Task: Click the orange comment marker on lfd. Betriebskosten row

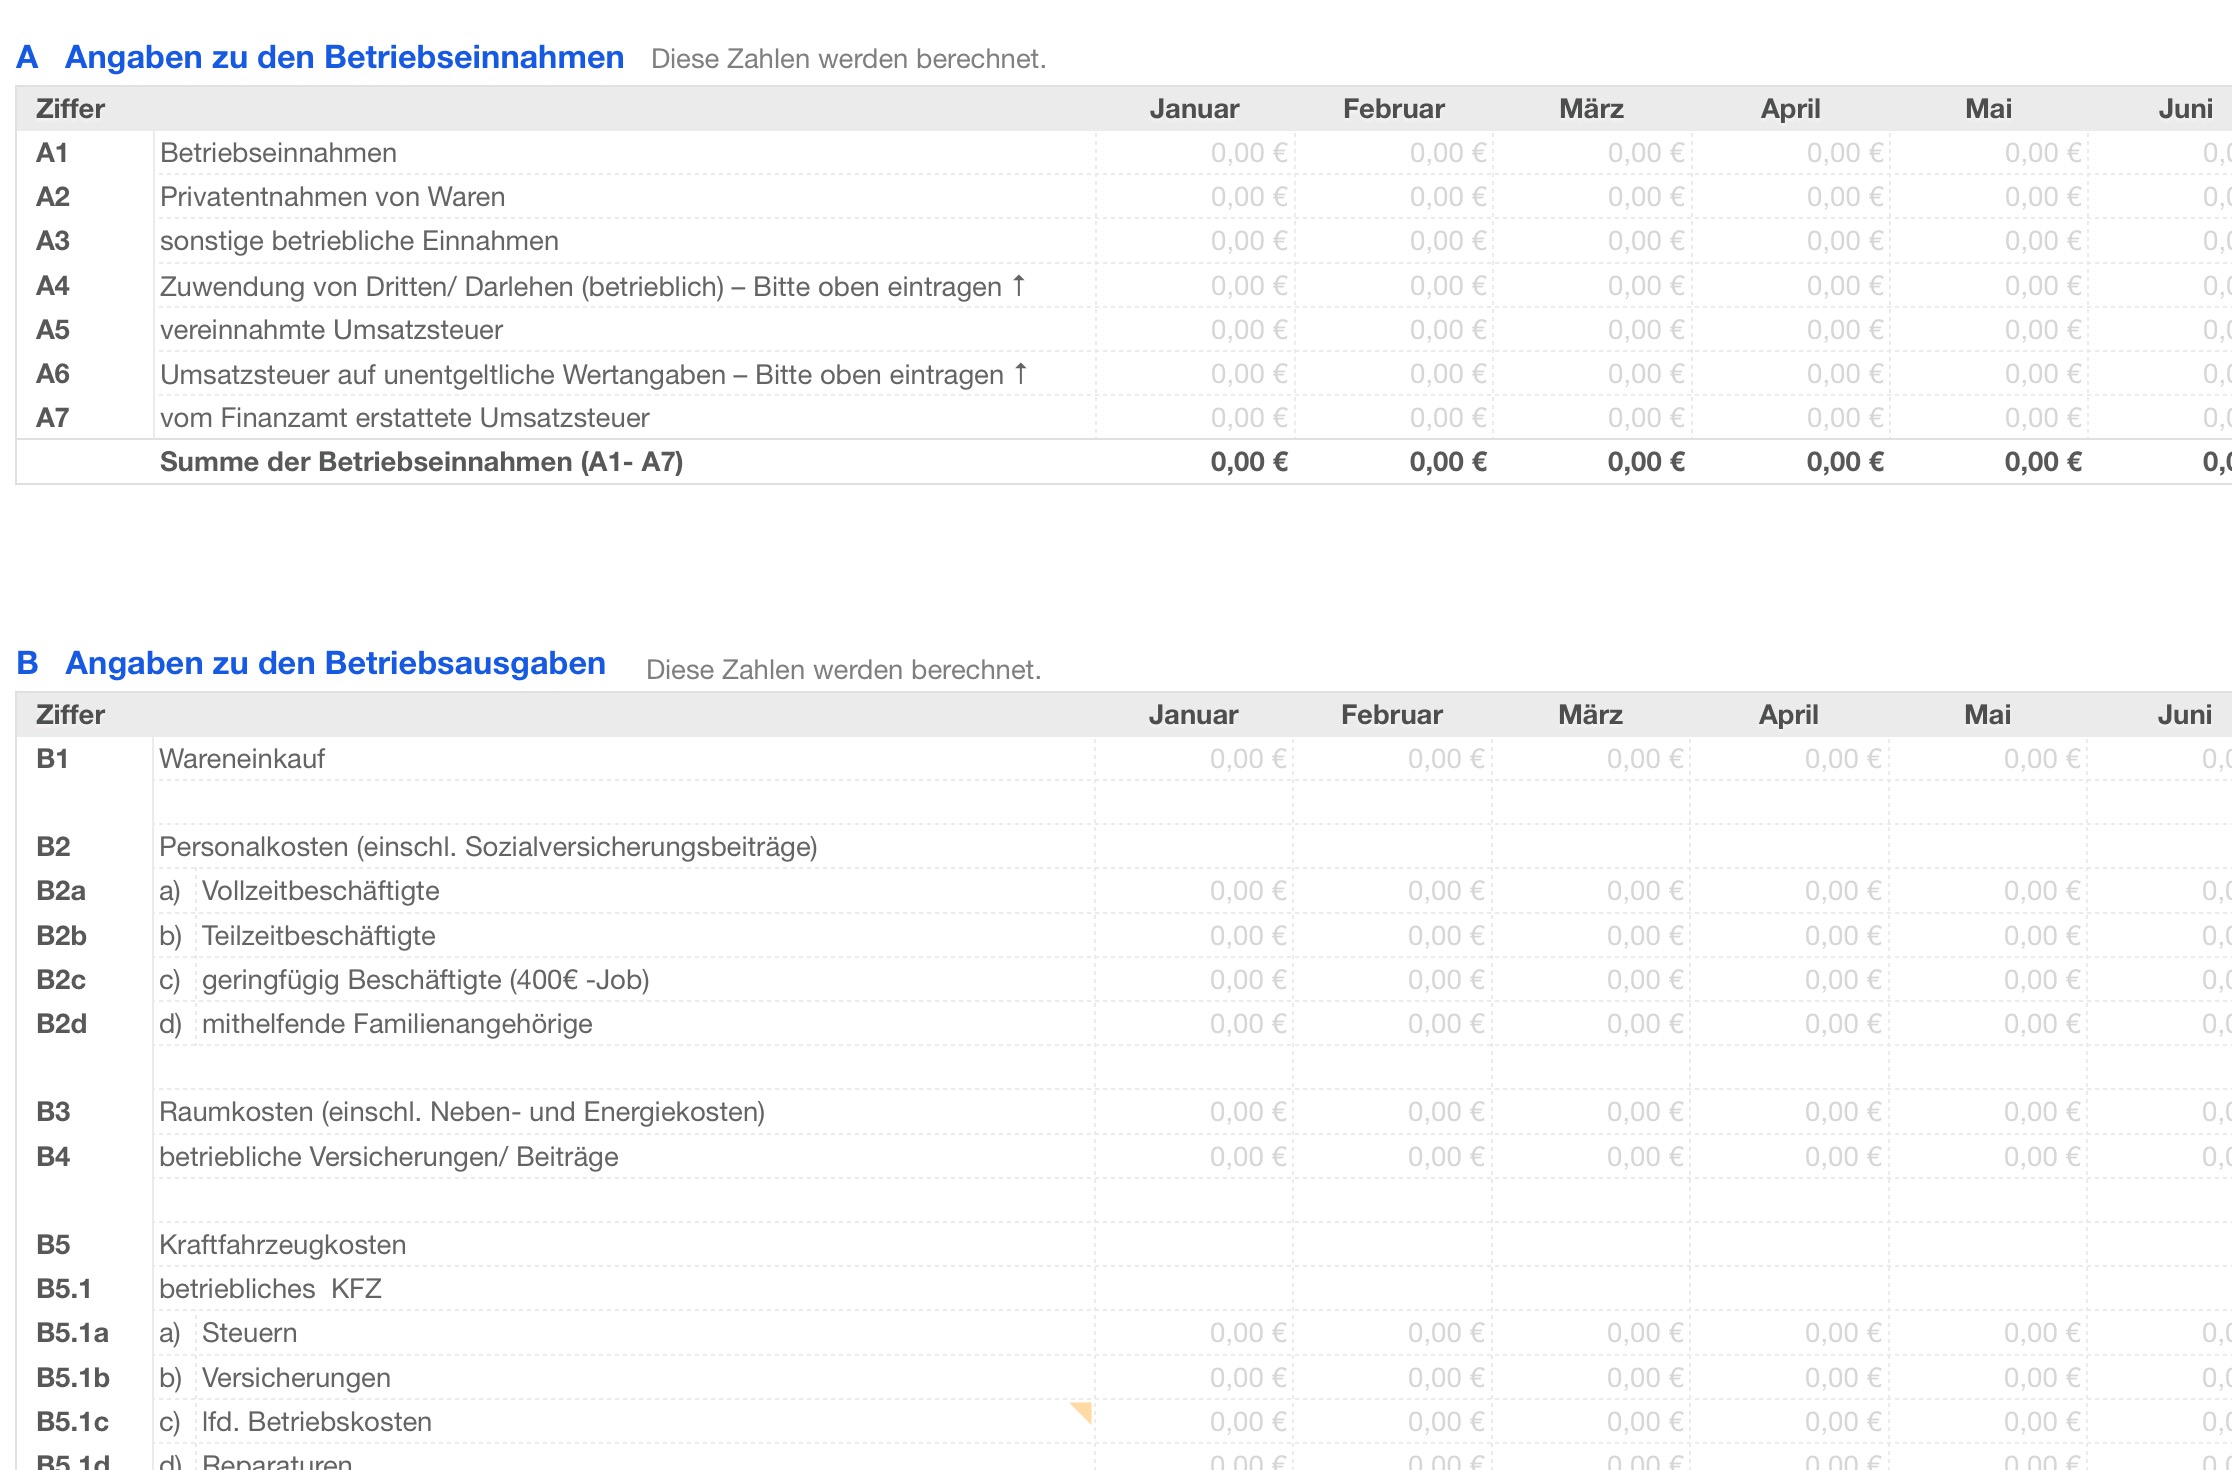Action: pyautogui.click(x=1082, y=1410)
